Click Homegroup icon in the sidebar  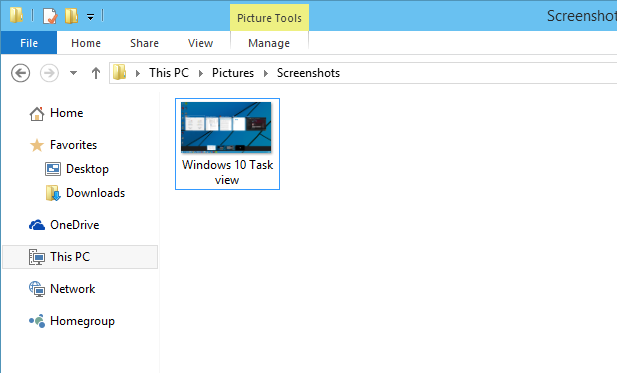[x=37, y=321]
